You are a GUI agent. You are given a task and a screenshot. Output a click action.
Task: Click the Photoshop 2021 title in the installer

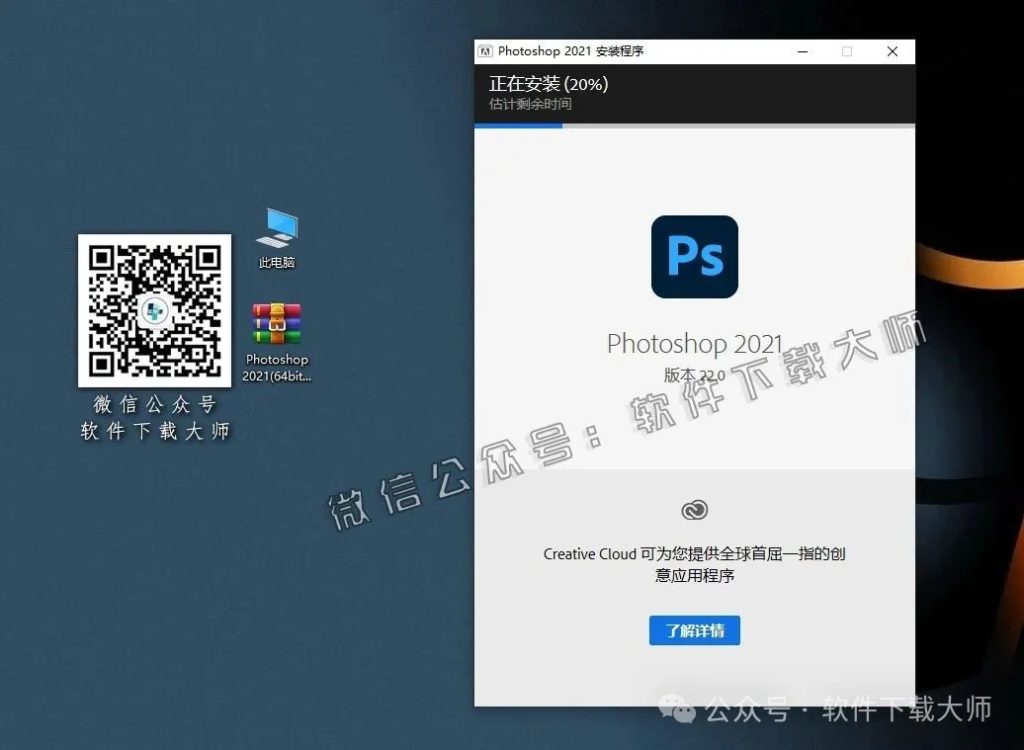pyautogui.click(x=694, y=343)
